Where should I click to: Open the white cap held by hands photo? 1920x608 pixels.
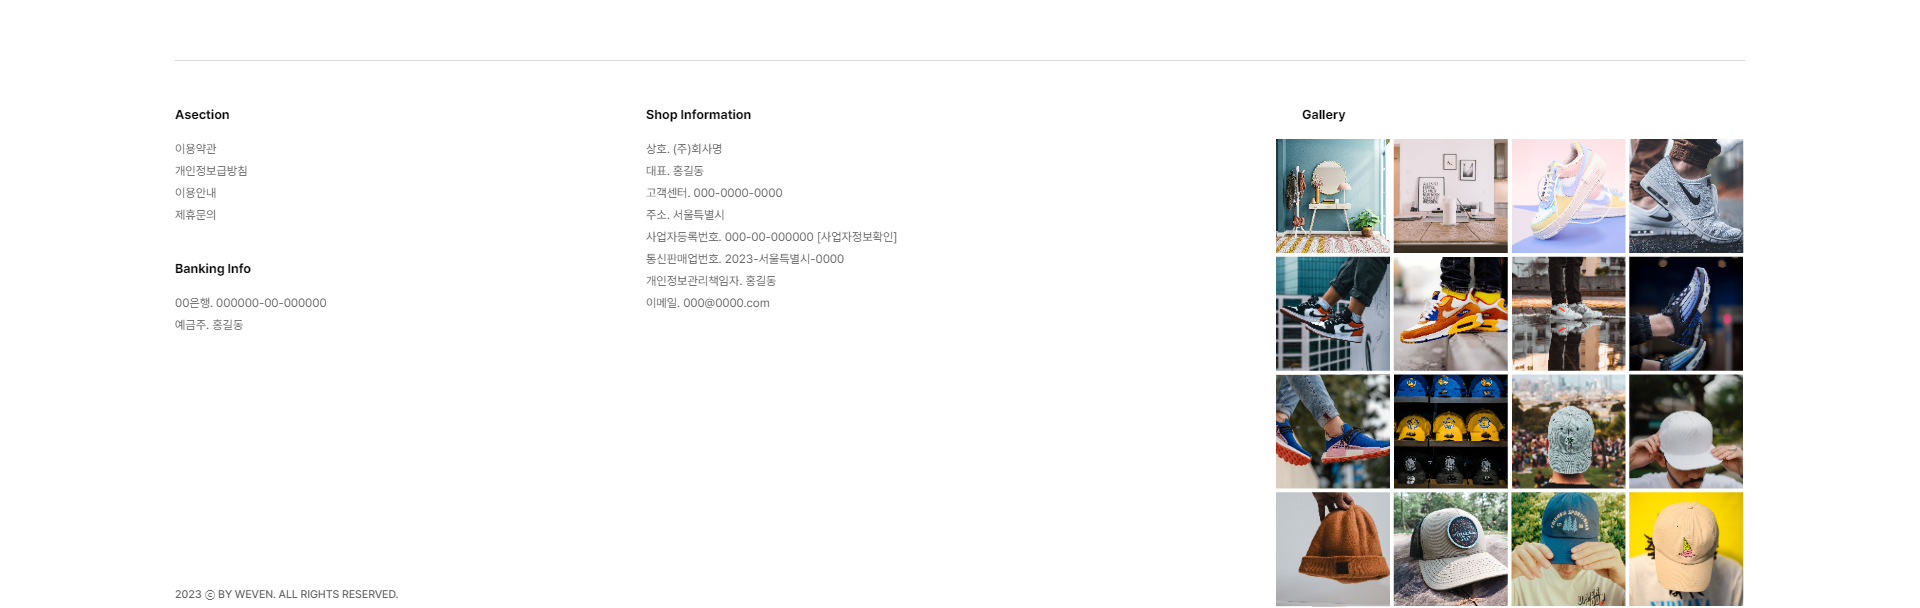click(x=1686, y=432)
